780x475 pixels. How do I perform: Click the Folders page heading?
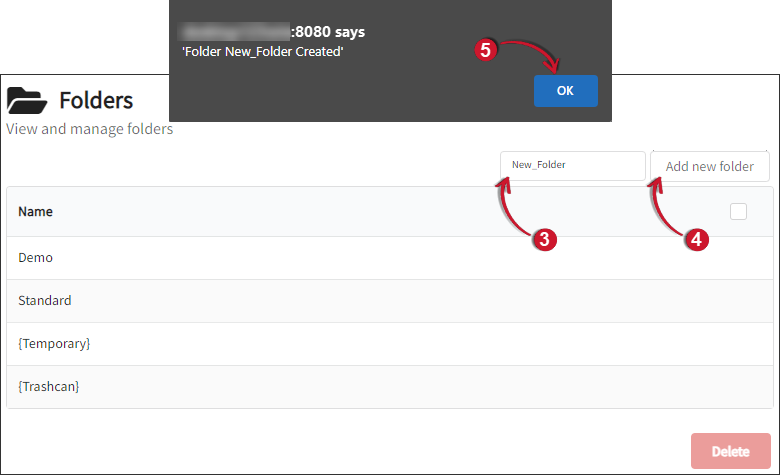[x=96, y=100]
